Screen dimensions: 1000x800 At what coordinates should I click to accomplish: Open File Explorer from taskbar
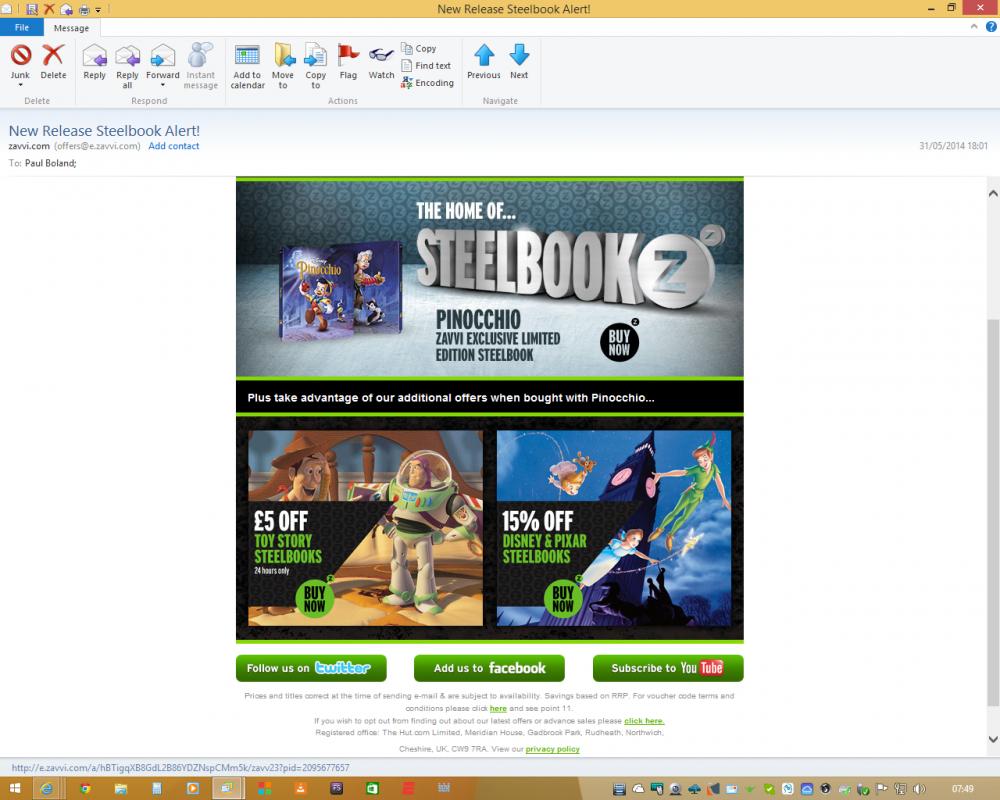pos(121,789)
